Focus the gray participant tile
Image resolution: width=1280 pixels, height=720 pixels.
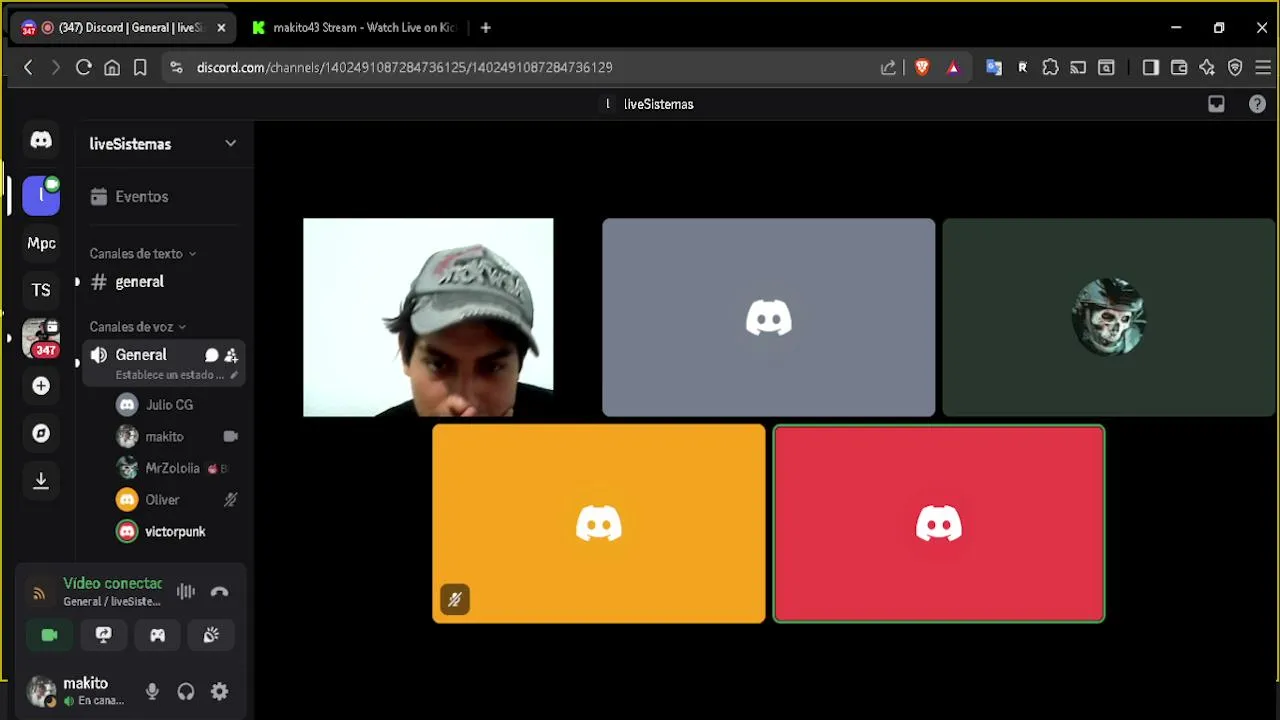tap(769, 317)
